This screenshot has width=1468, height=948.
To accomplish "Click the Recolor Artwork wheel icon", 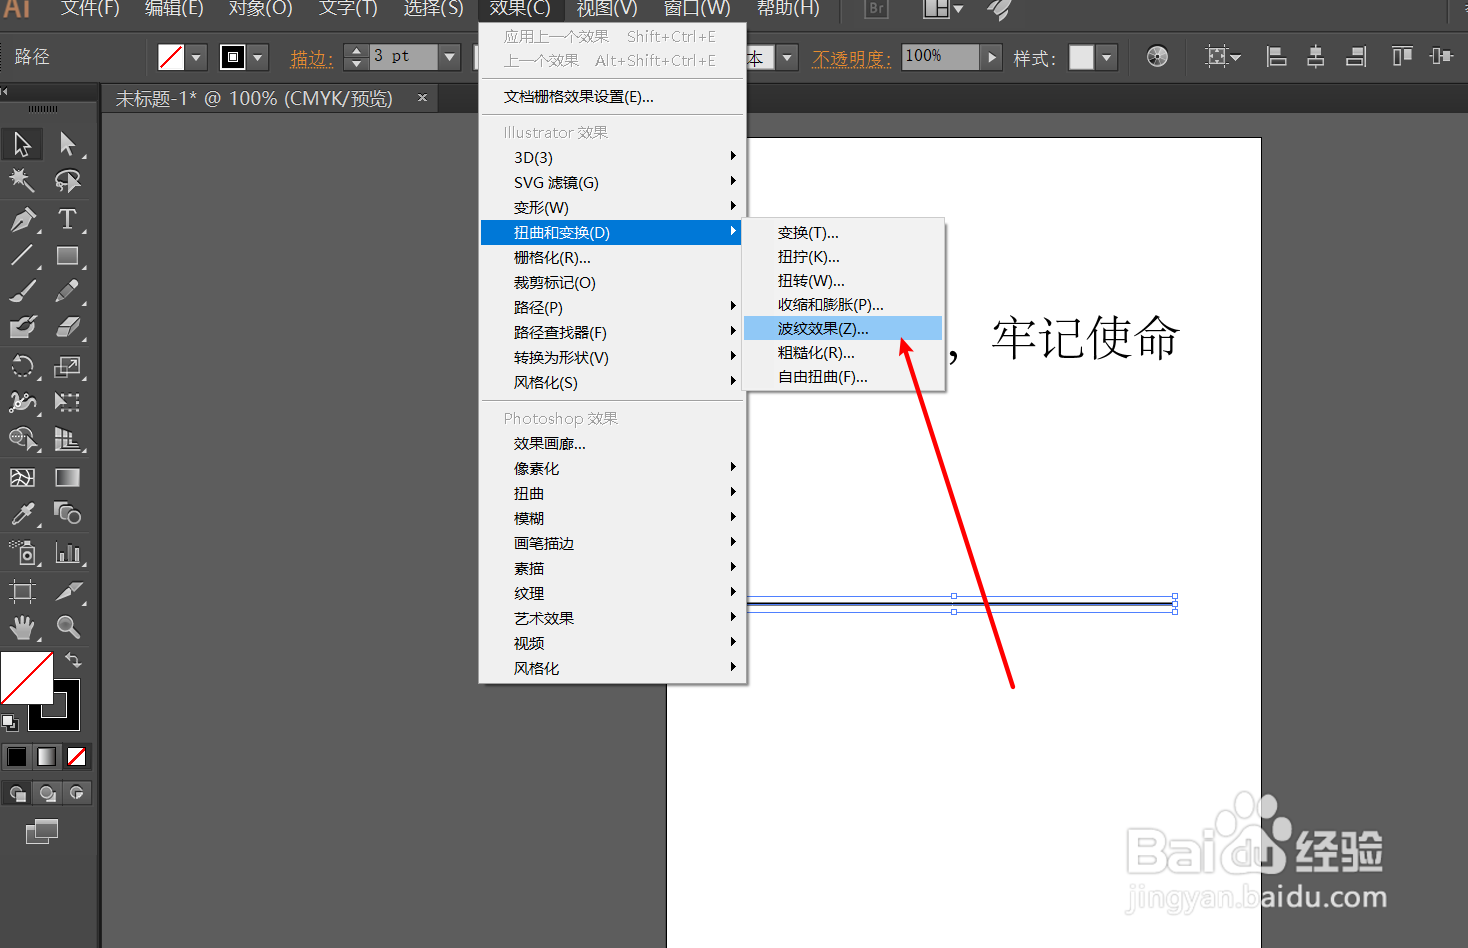I will [x=1157, y=57].
